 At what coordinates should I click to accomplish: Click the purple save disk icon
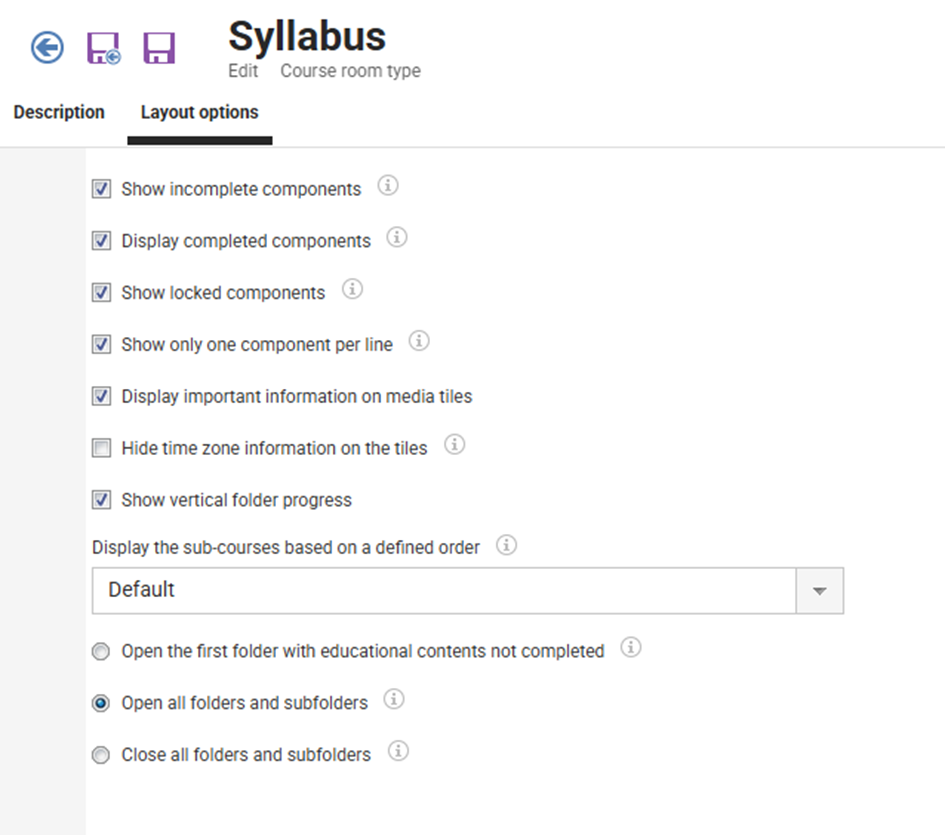point(159,48)
